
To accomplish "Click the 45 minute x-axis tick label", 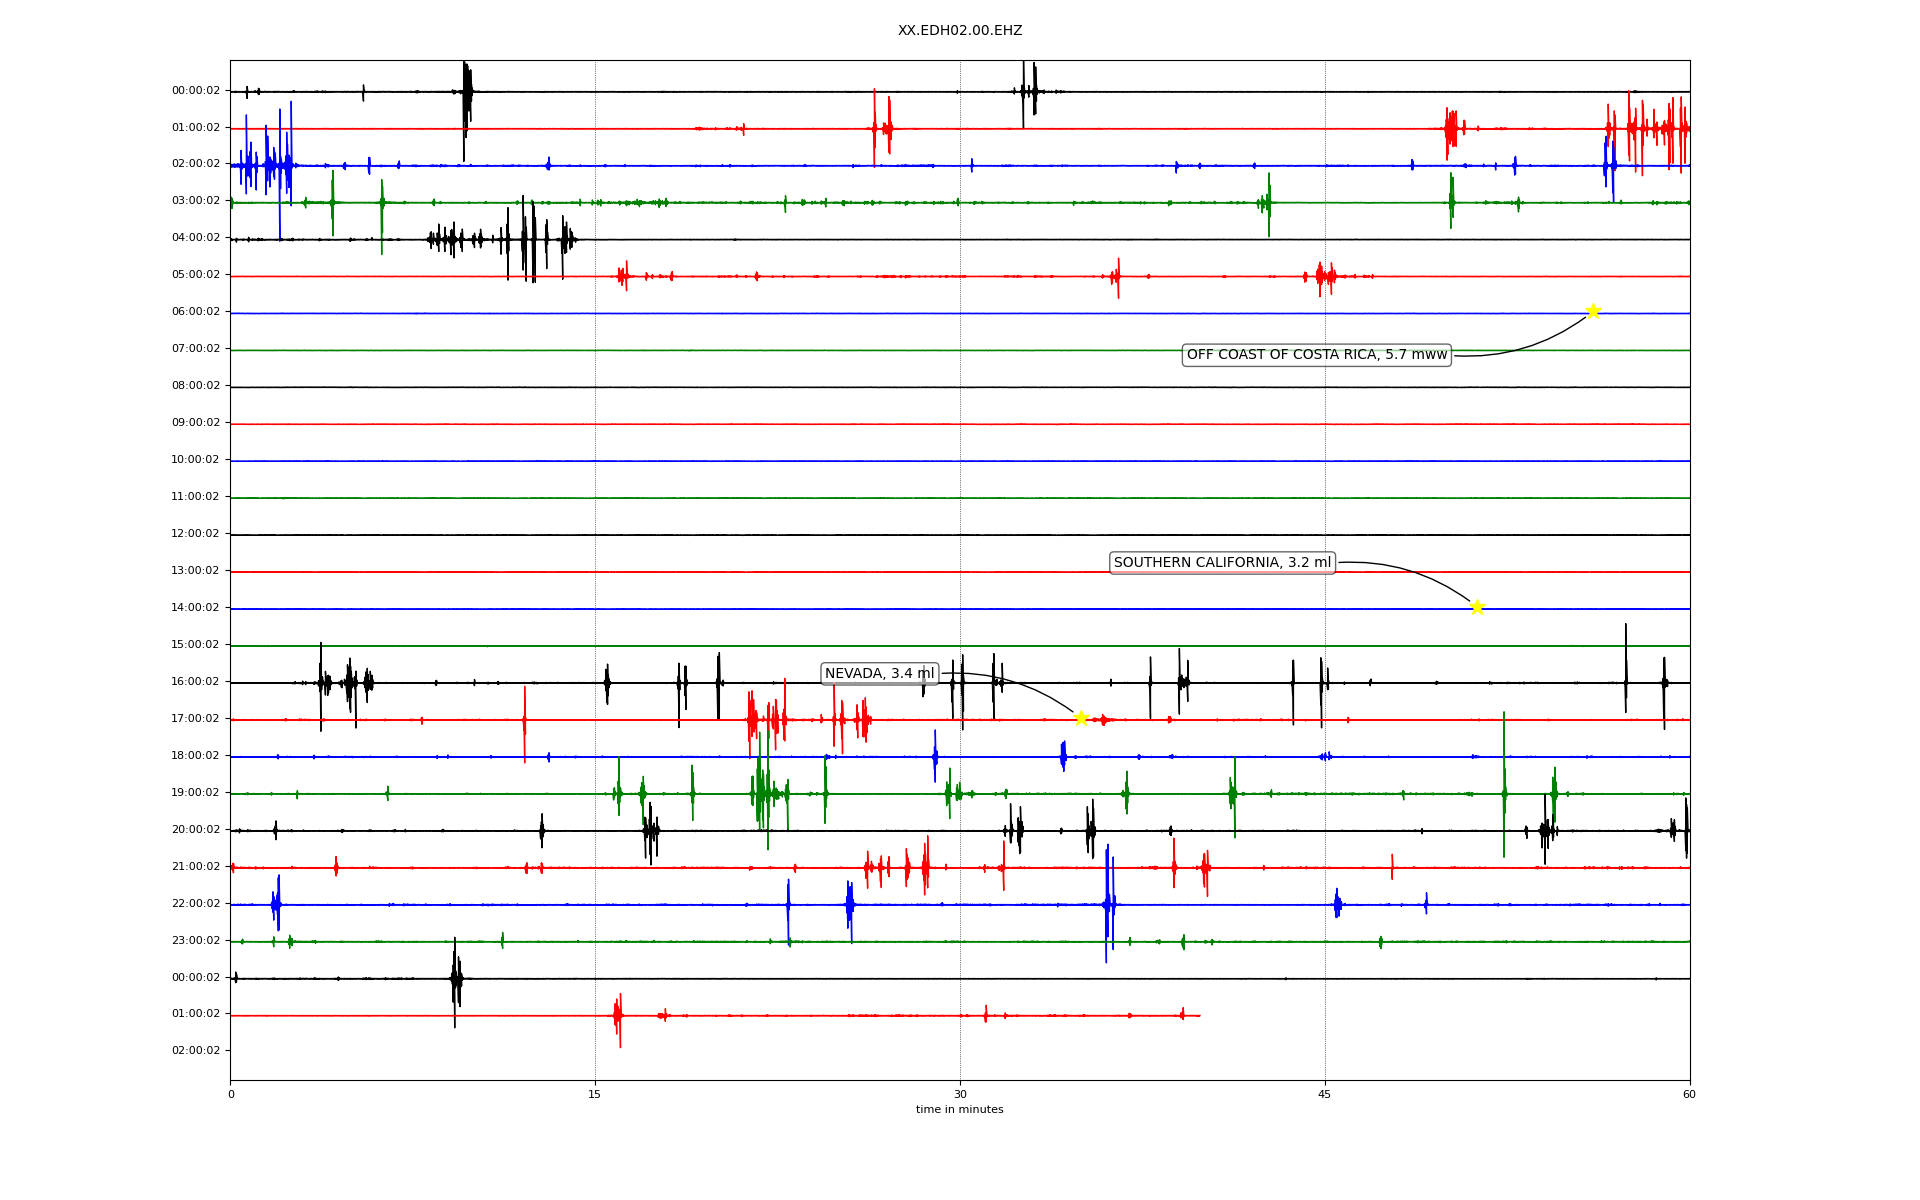I will (1324, 1095).
